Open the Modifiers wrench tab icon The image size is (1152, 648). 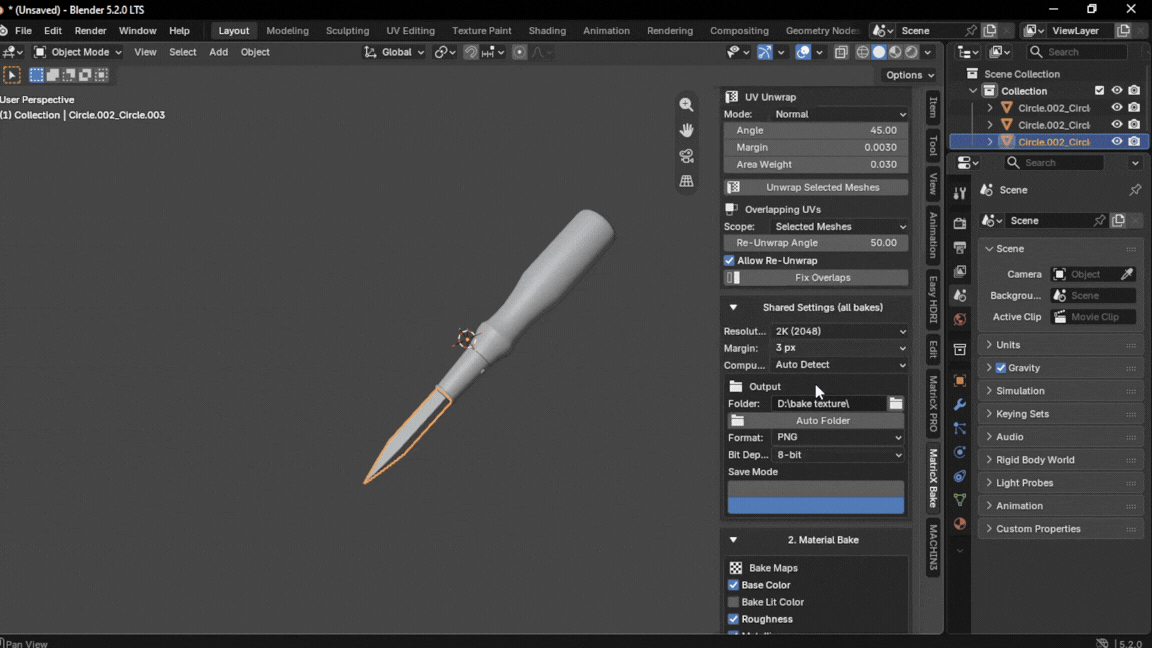[x=960, y=404]
